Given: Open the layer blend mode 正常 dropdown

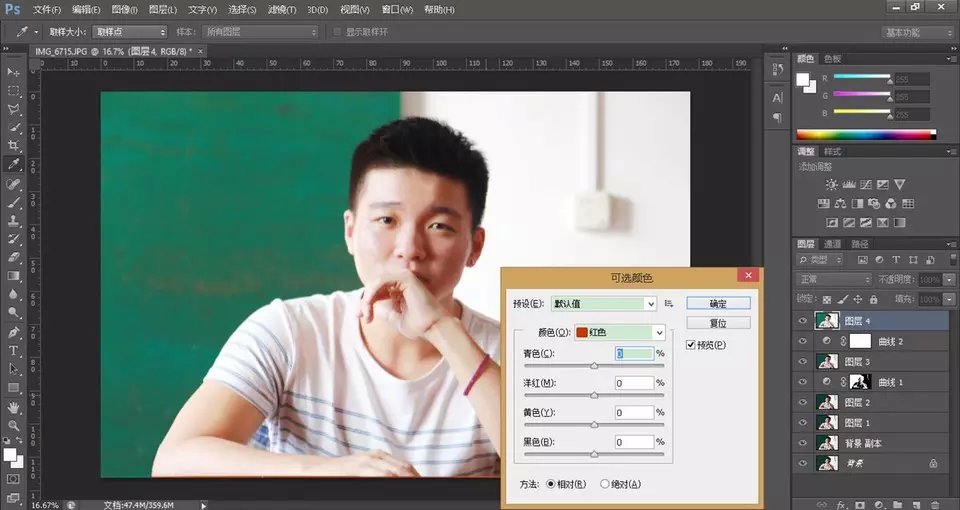Looking at the screenshot, I should [834, 279].
